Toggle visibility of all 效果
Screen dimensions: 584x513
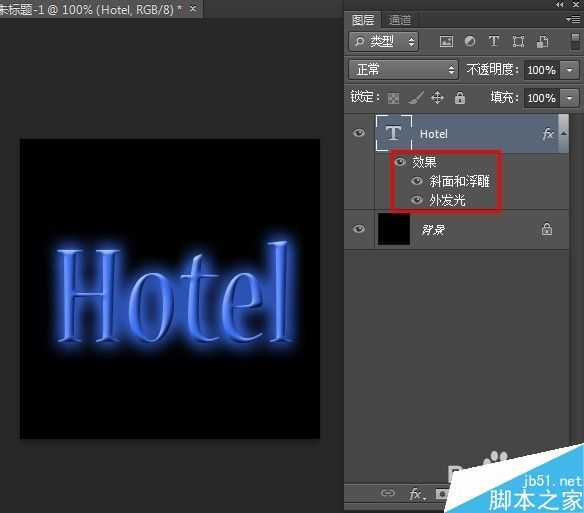pos(400,162)
